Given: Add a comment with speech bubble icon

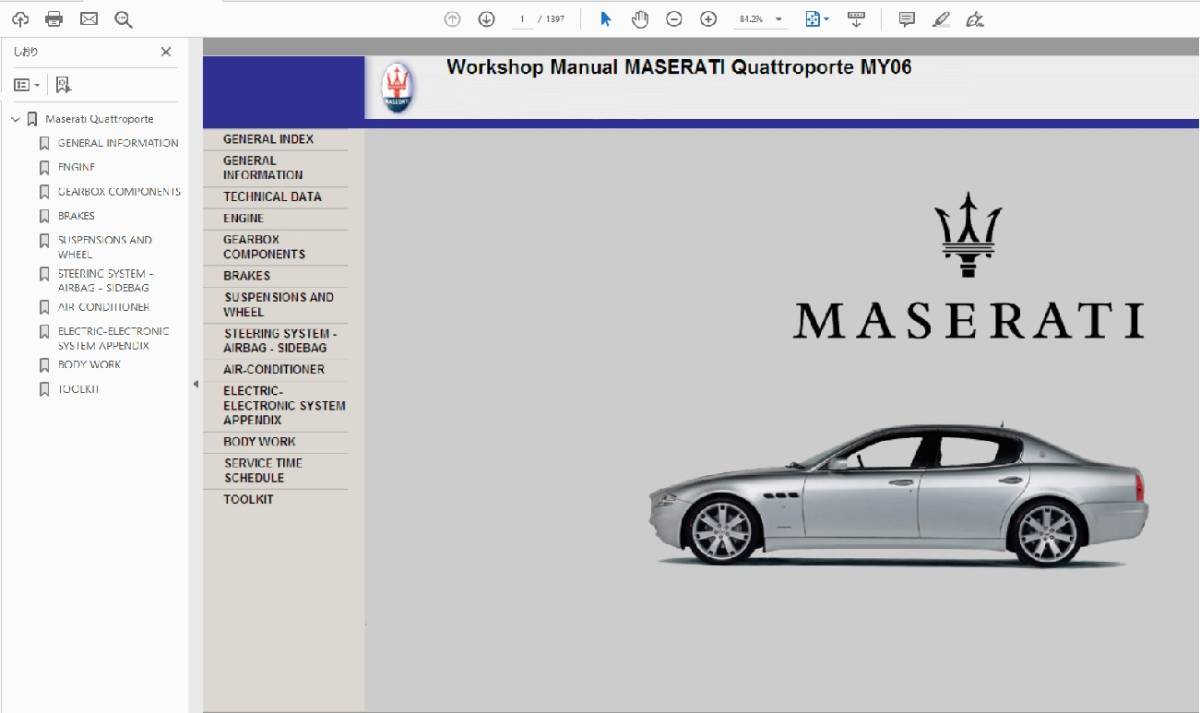Looking at the screenshot, I should [906, 19].
